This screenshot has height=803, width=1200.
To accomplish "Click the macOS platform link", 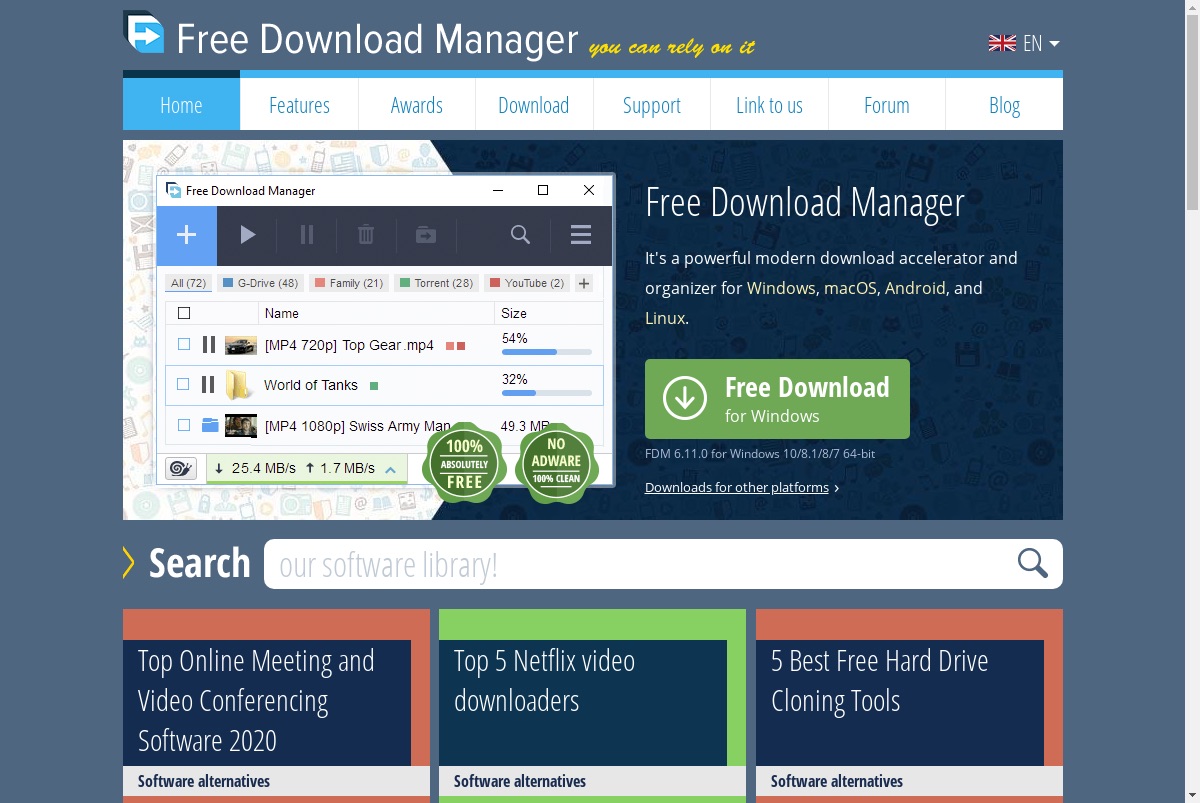I will click(x=850, y=288).
